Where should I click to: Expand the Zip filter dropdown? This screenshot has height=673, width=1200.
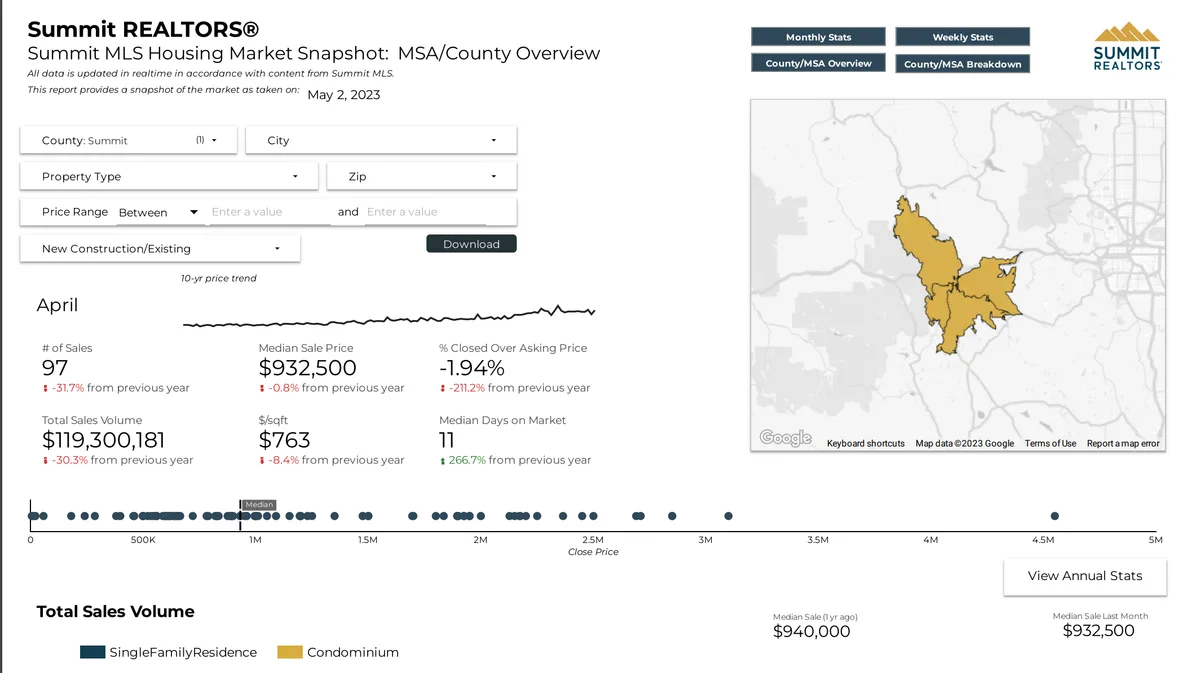[x=422, y=176]
